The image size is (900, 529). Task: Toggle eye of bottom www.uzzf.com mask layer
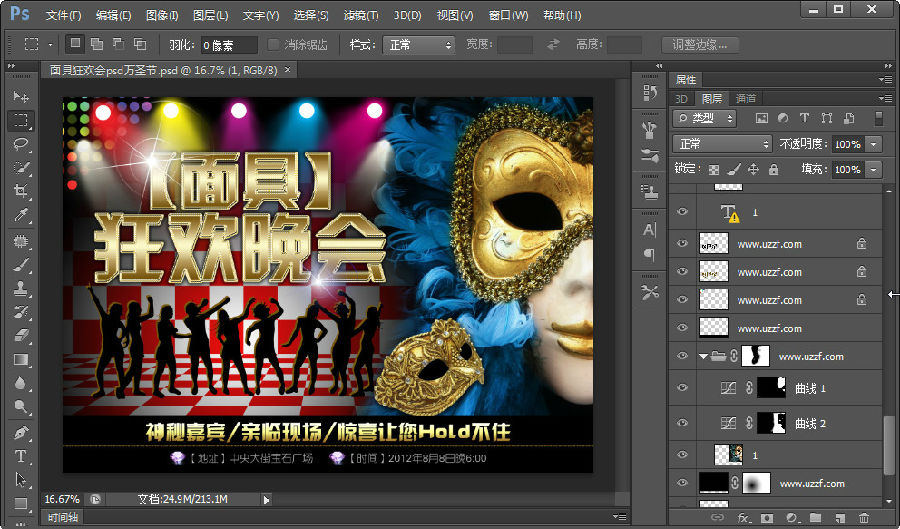[x=682, y=483]
